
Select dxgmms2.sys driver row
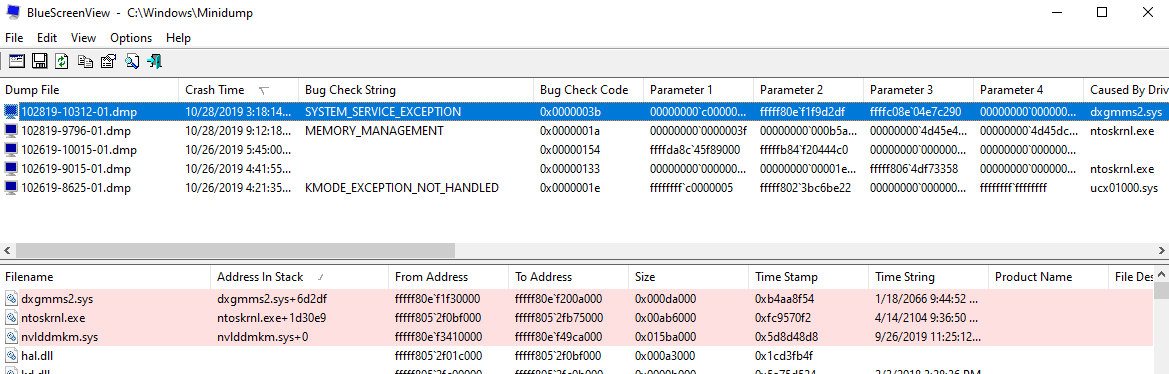click(x=577, y=299)
